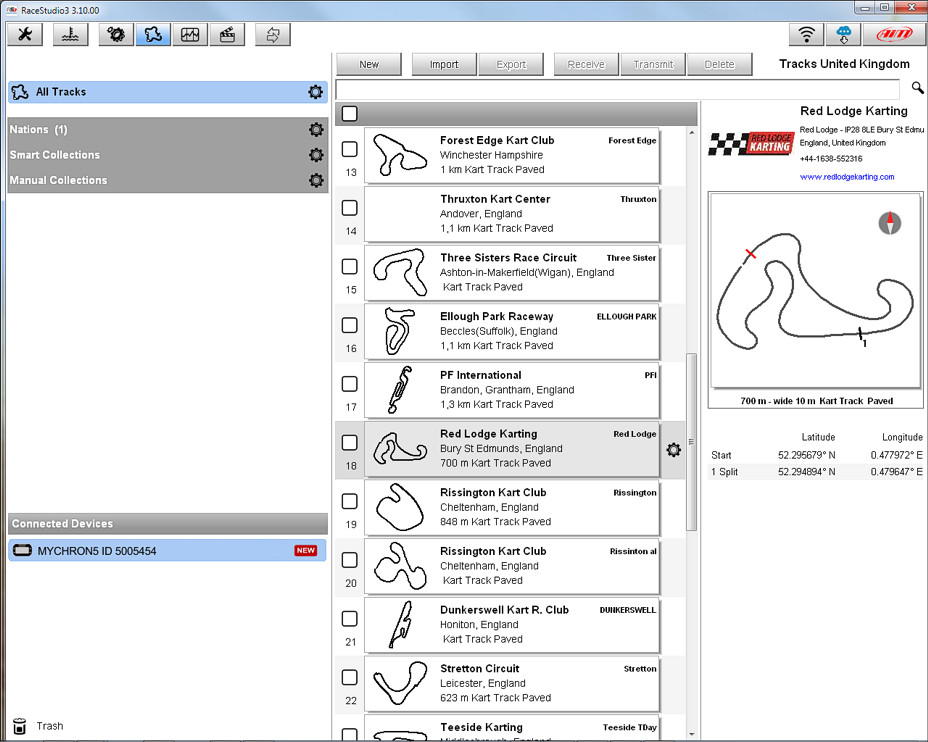The width and height of the screenshot is (928, 742).
Task: Open the cloud download icon
Action: click(x=843, y=35)
